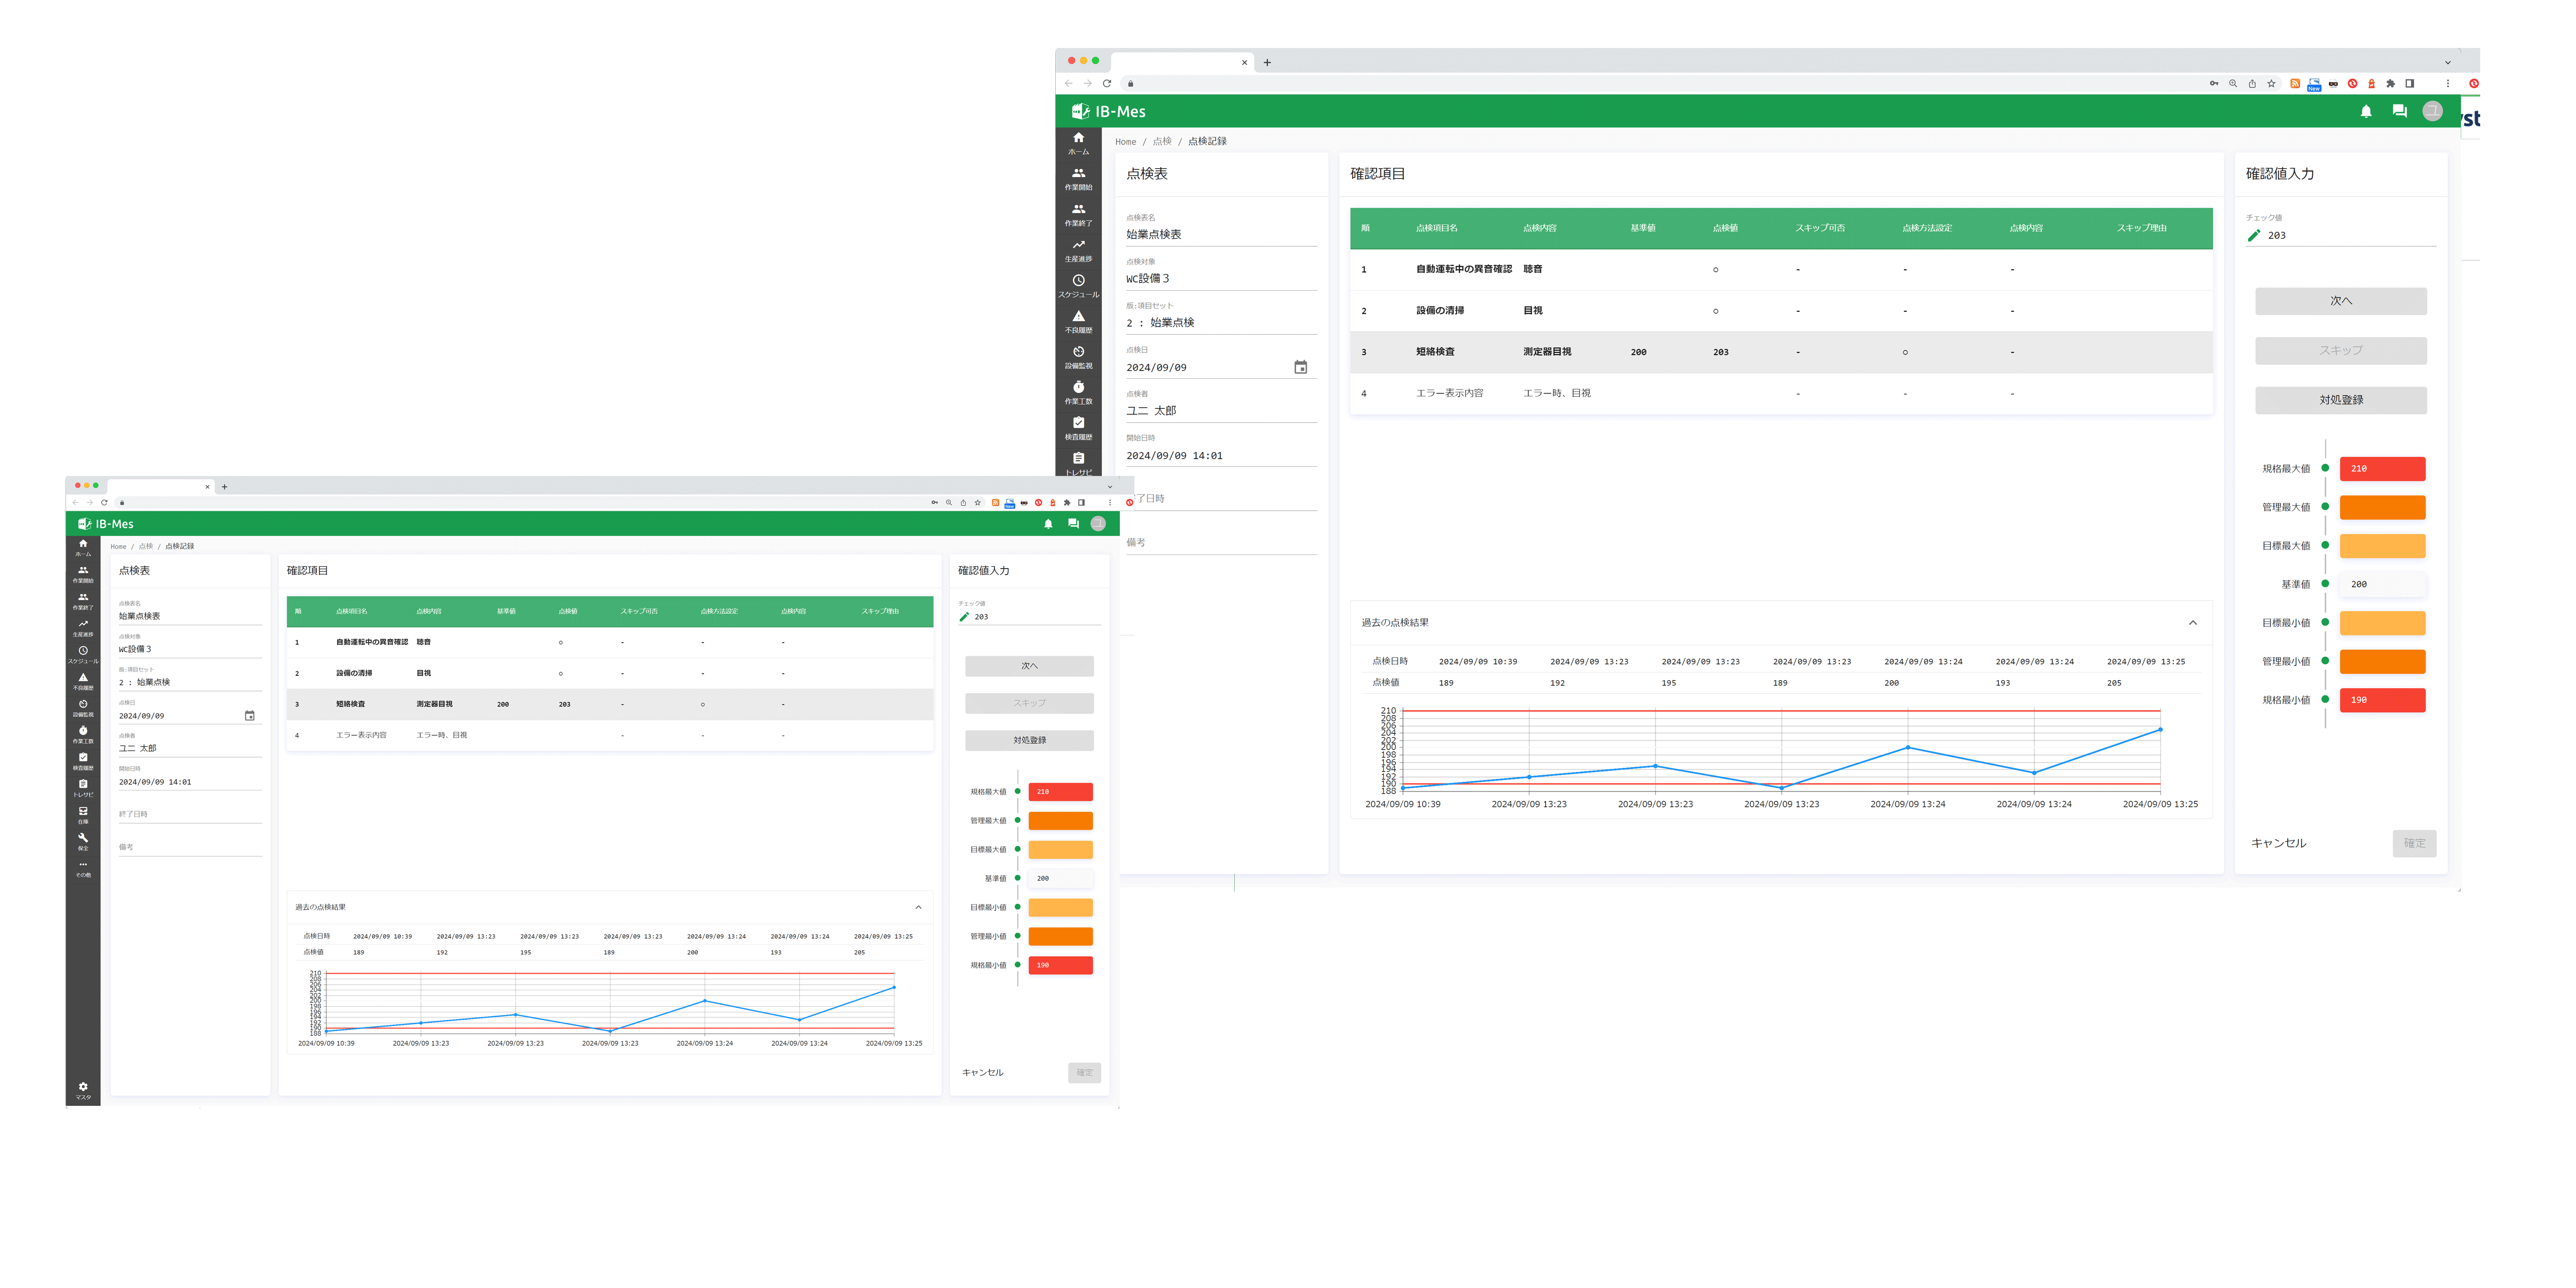Viewport: 2576px width, 1288px height.
Task: Click the notification bell in the smaller window
Action: click(x=1048, y=524)
